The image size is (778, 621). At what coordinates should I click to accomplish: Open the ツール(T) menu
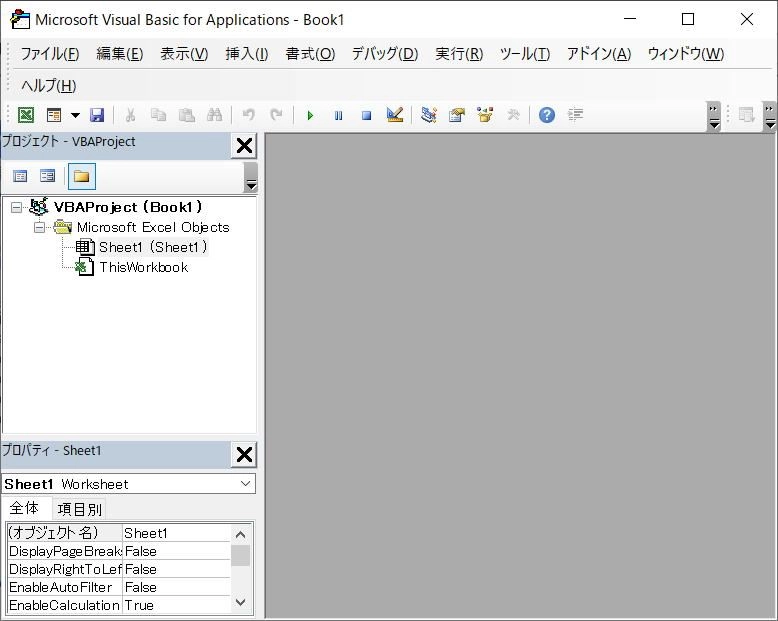525,54
